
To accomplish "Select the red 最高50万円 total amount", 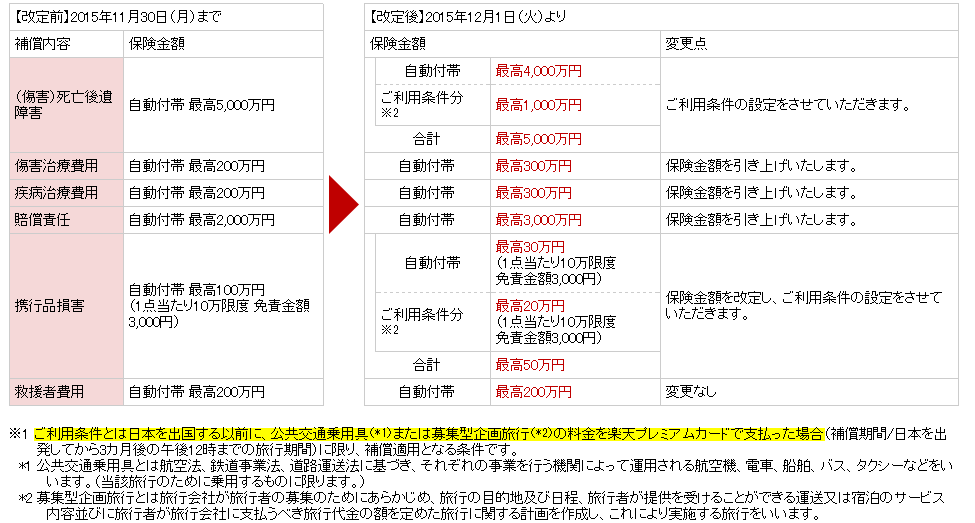I will tap(530, 365).
